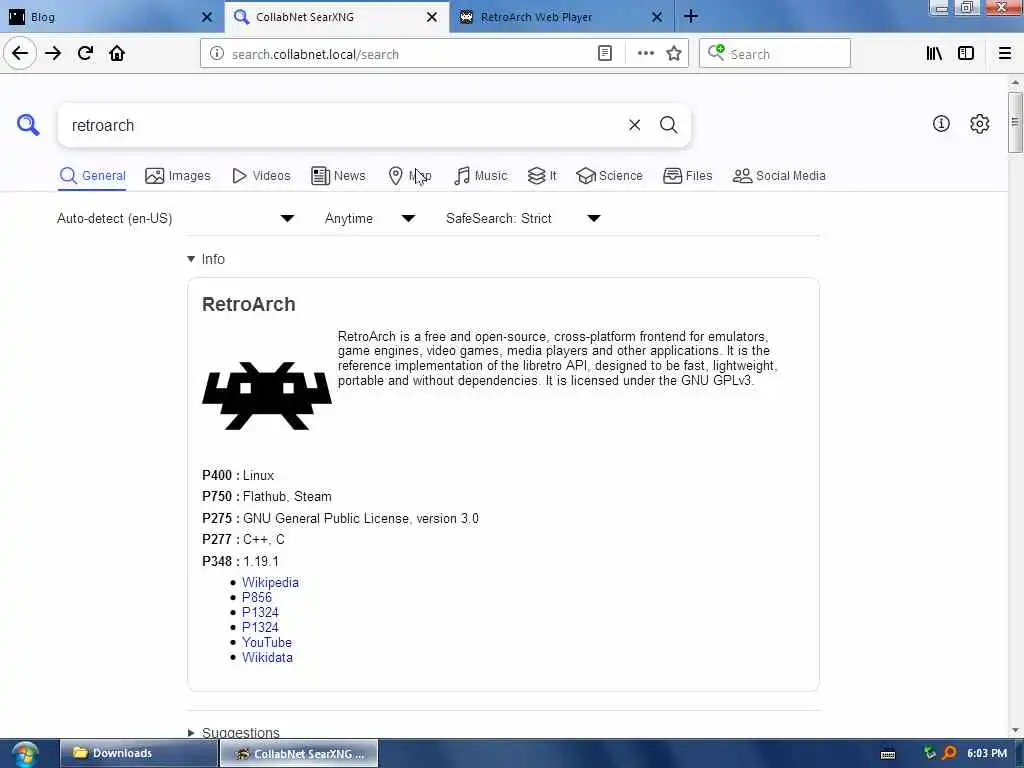This screenshot has height=768, width=1024.
Task: Open the Anytime time range dropdown
Action: (x=370, y=218)
